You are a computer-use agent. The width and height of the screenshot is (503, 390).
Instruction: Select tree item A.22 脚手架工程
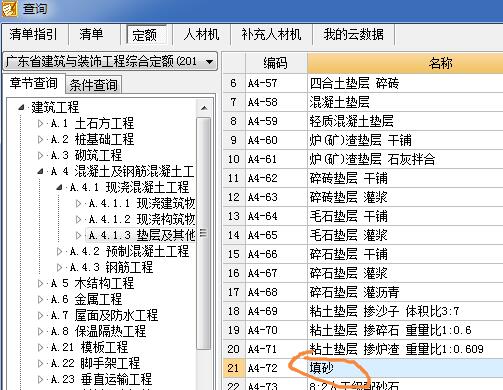[x=95, y=363]
